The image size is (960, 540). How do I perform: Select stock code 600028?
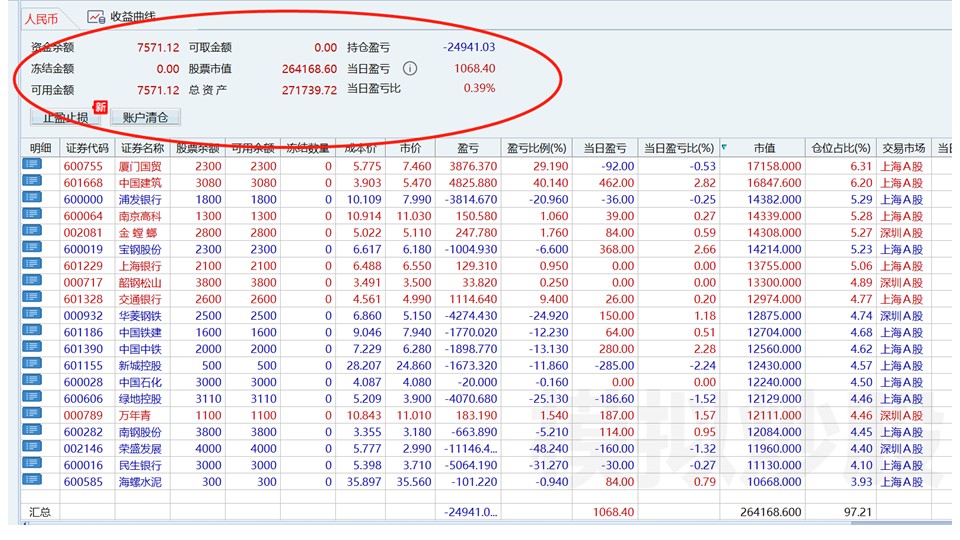click(x=83, y=382)
